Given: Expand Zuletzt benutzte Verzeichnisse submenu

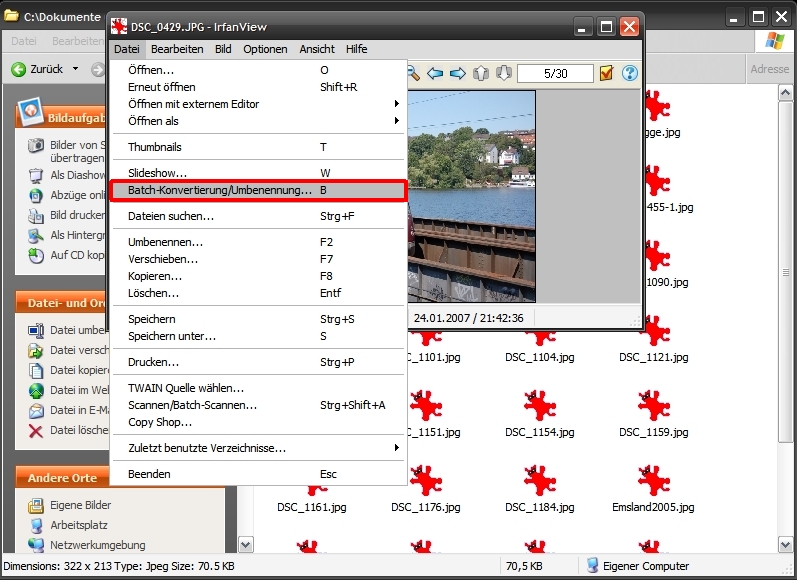Looking at the screenshot, I should point(259,448).
